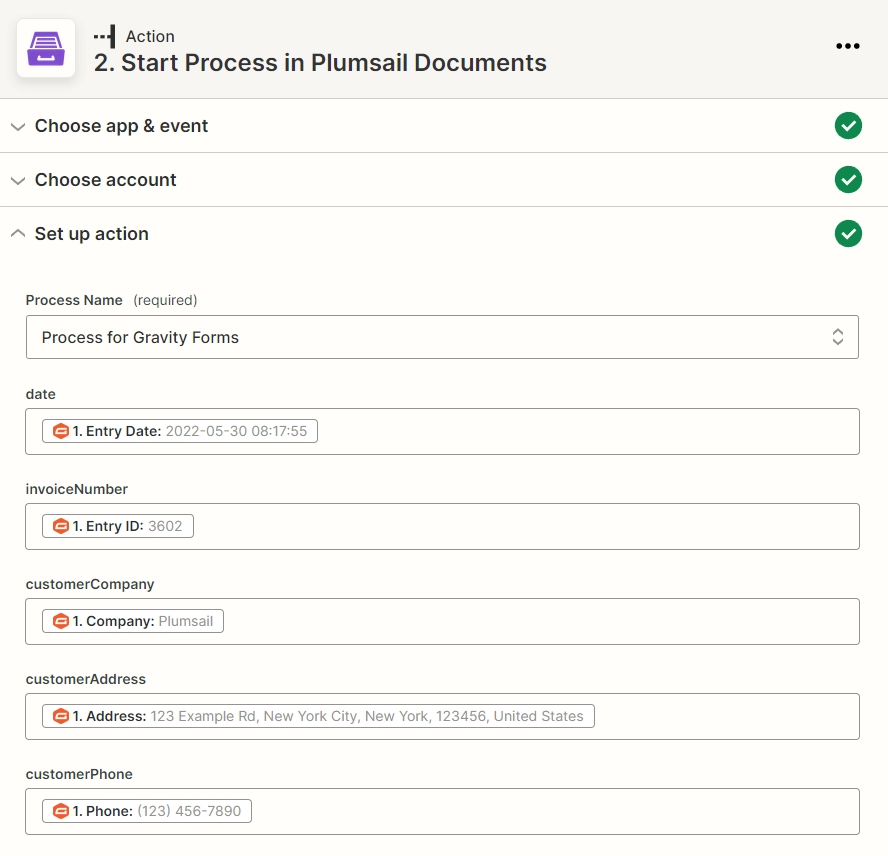This screenshot has width=888, height=856.
Task: Click the Choose account heading text
Action: click(105, 180)
